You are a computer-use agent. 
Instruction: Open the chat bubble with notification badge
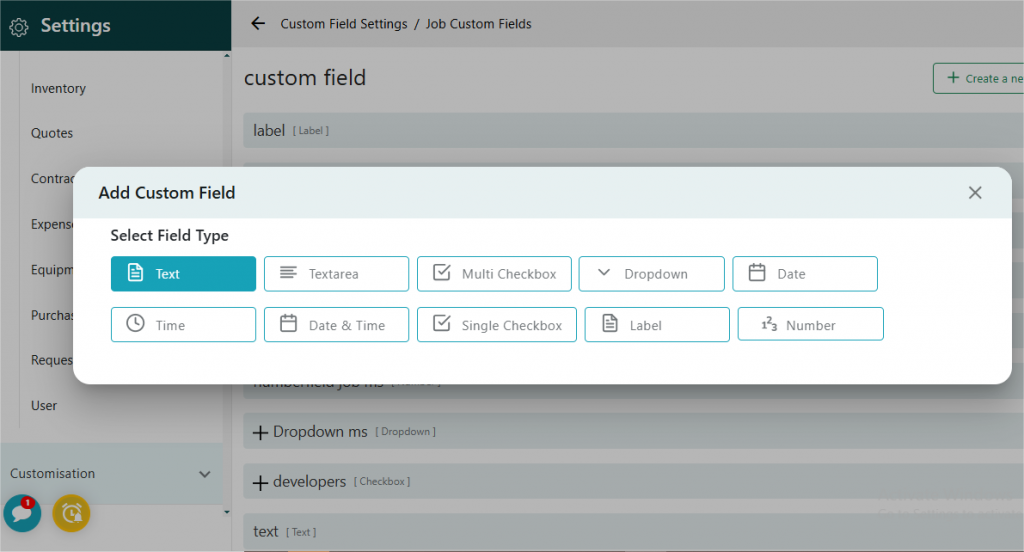coord(21,513)
